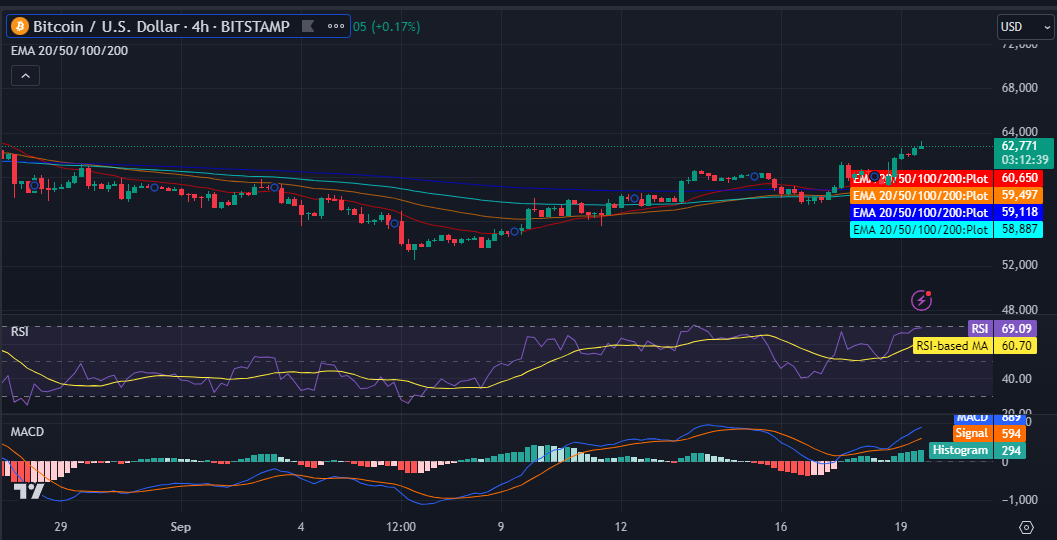Select the RSI pane label
The width and height of the screenshot is (1057, 540).
pyautogui.click(x=20, y=331)
